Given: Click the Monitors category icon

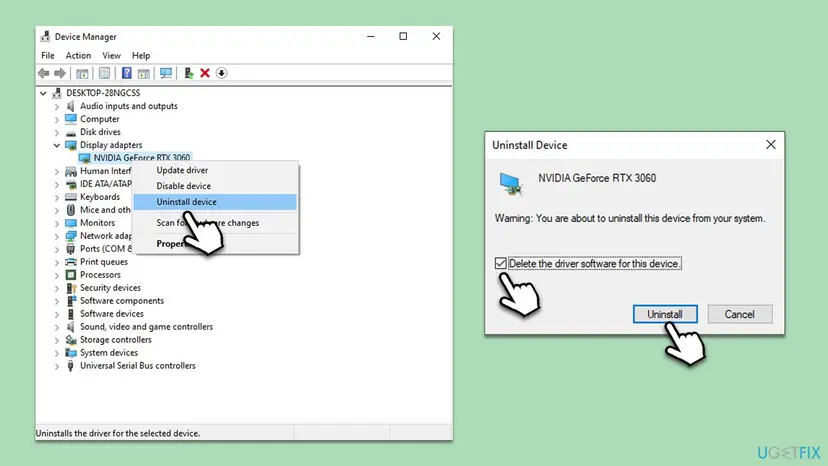Looking at the screenshot, I should (x=71, y=223).
